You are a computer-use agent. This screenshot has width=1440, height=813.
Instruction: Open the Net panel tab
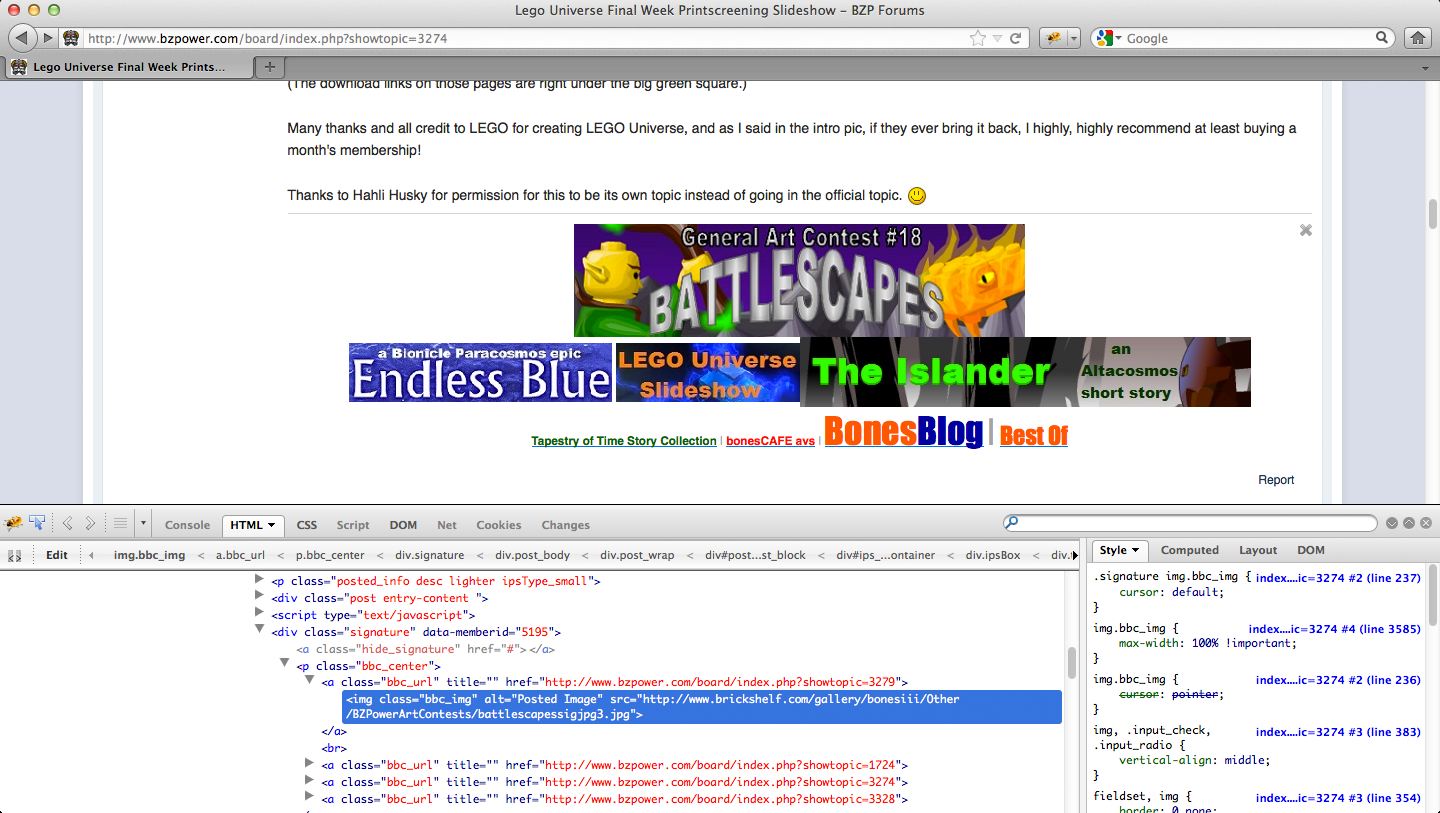point(447,525)
